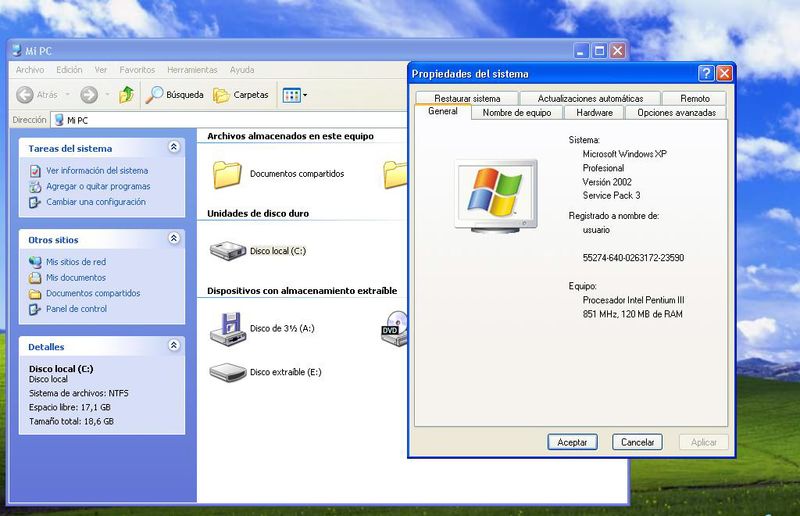Collapse the Detalles panel

point(173,346)
